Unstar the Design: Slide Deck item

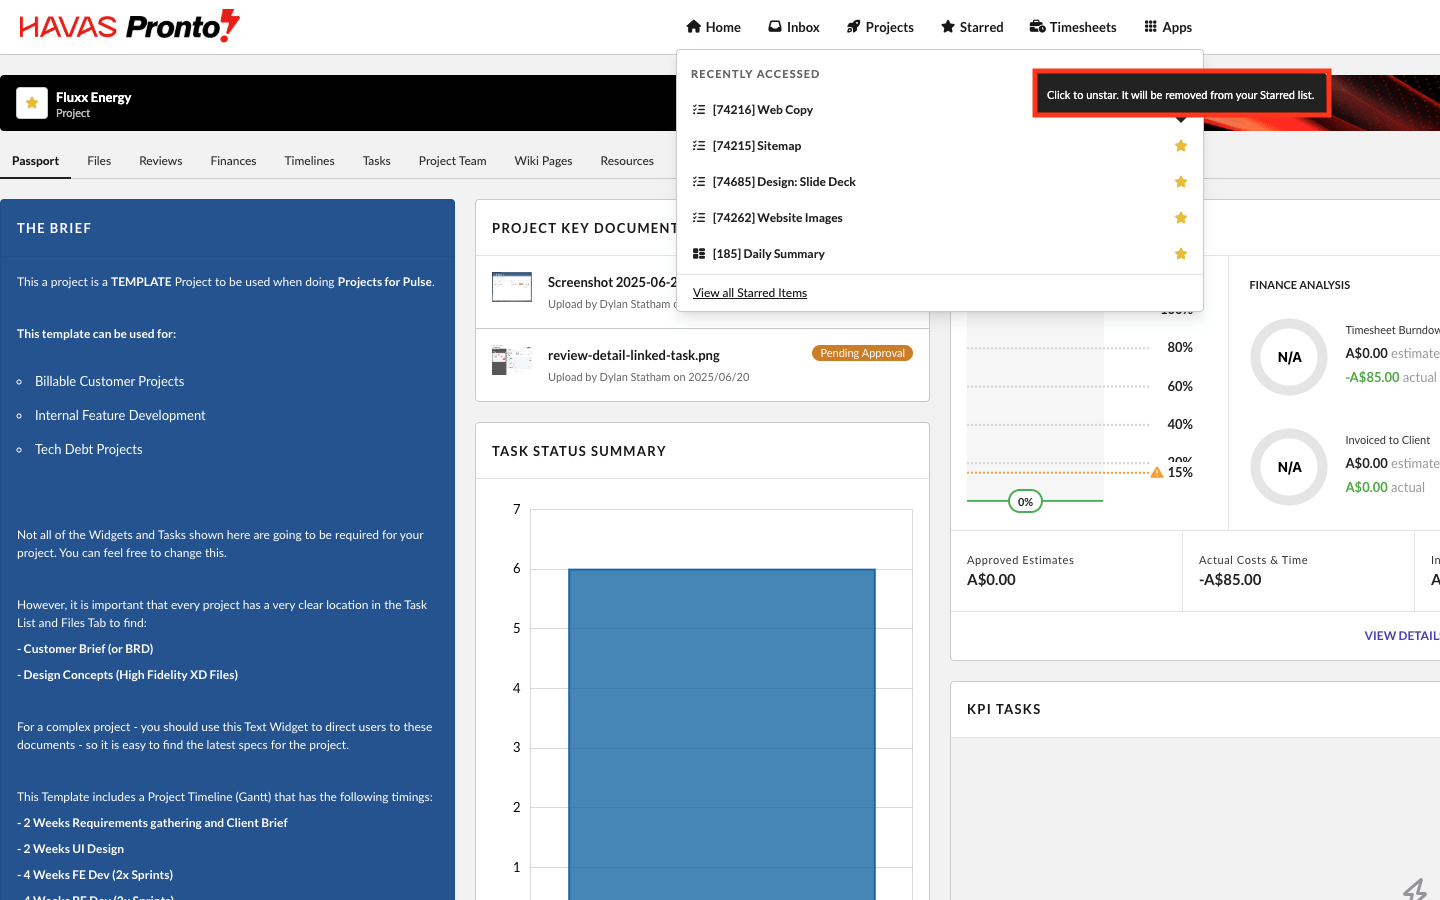1181,182
